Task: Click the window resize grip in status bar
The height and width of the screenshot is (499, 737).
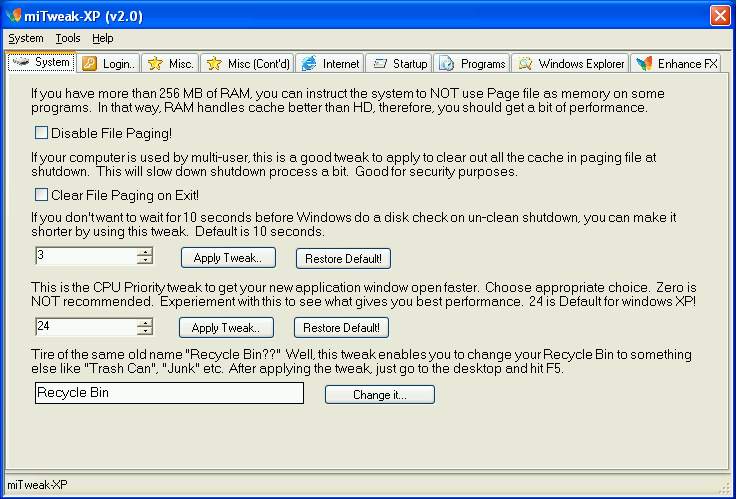Action: (726, 487)
